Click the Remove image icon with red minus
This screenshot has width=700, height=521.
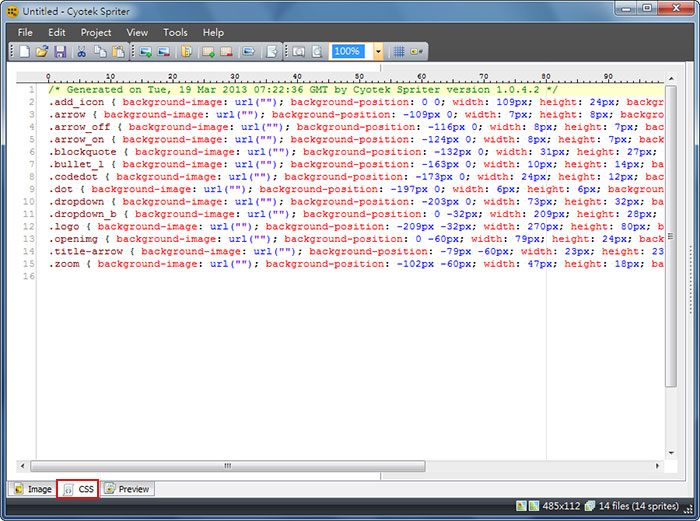[x=164, y=52]
